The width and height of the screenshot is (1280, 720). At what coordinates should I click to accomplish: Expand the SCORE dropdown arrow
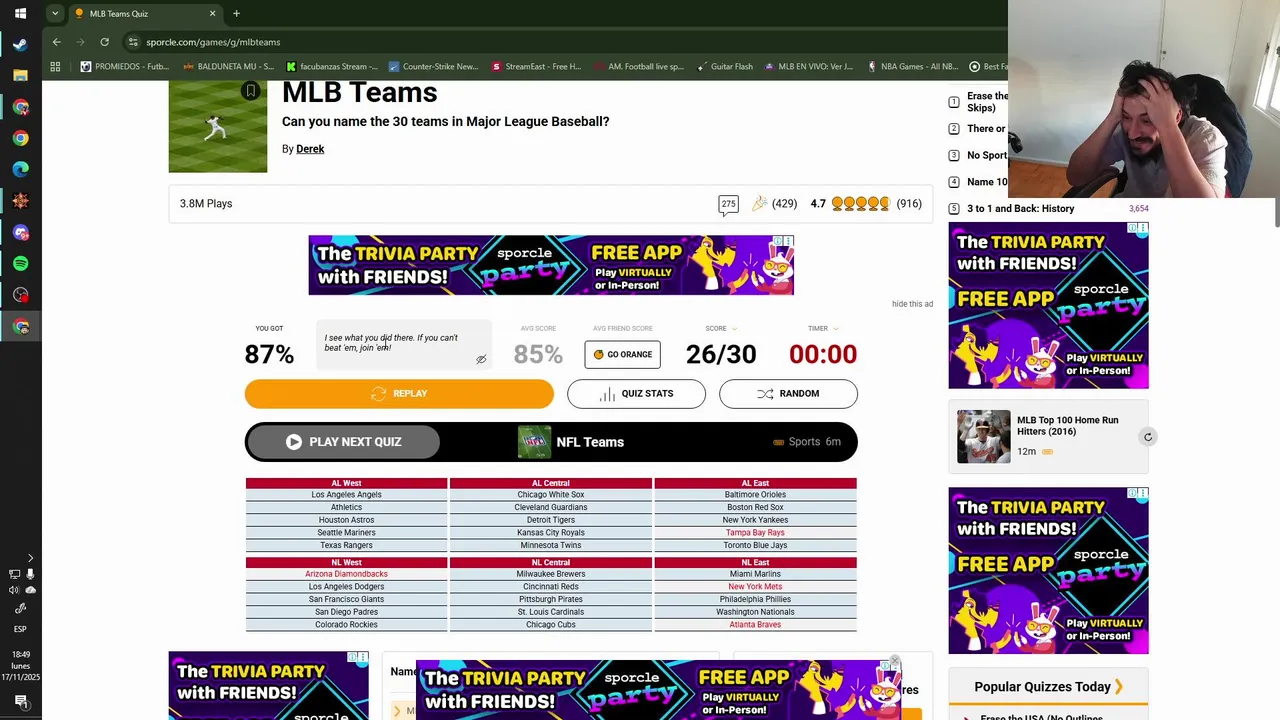pyautogui.click(x=735, y=329)
